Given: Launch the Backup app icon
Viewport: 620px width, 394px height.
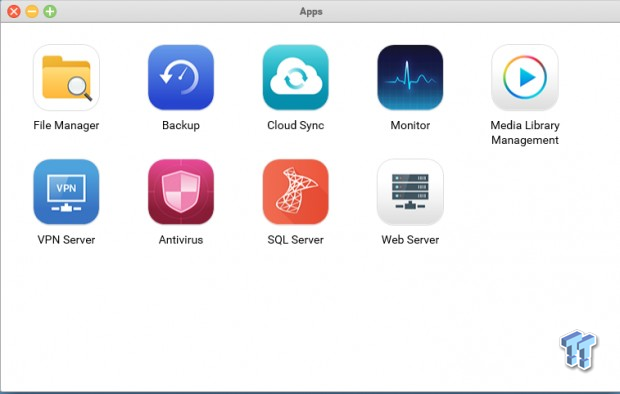Looking at the screenshot, I should pyautogui.click(x=181, y=78).
